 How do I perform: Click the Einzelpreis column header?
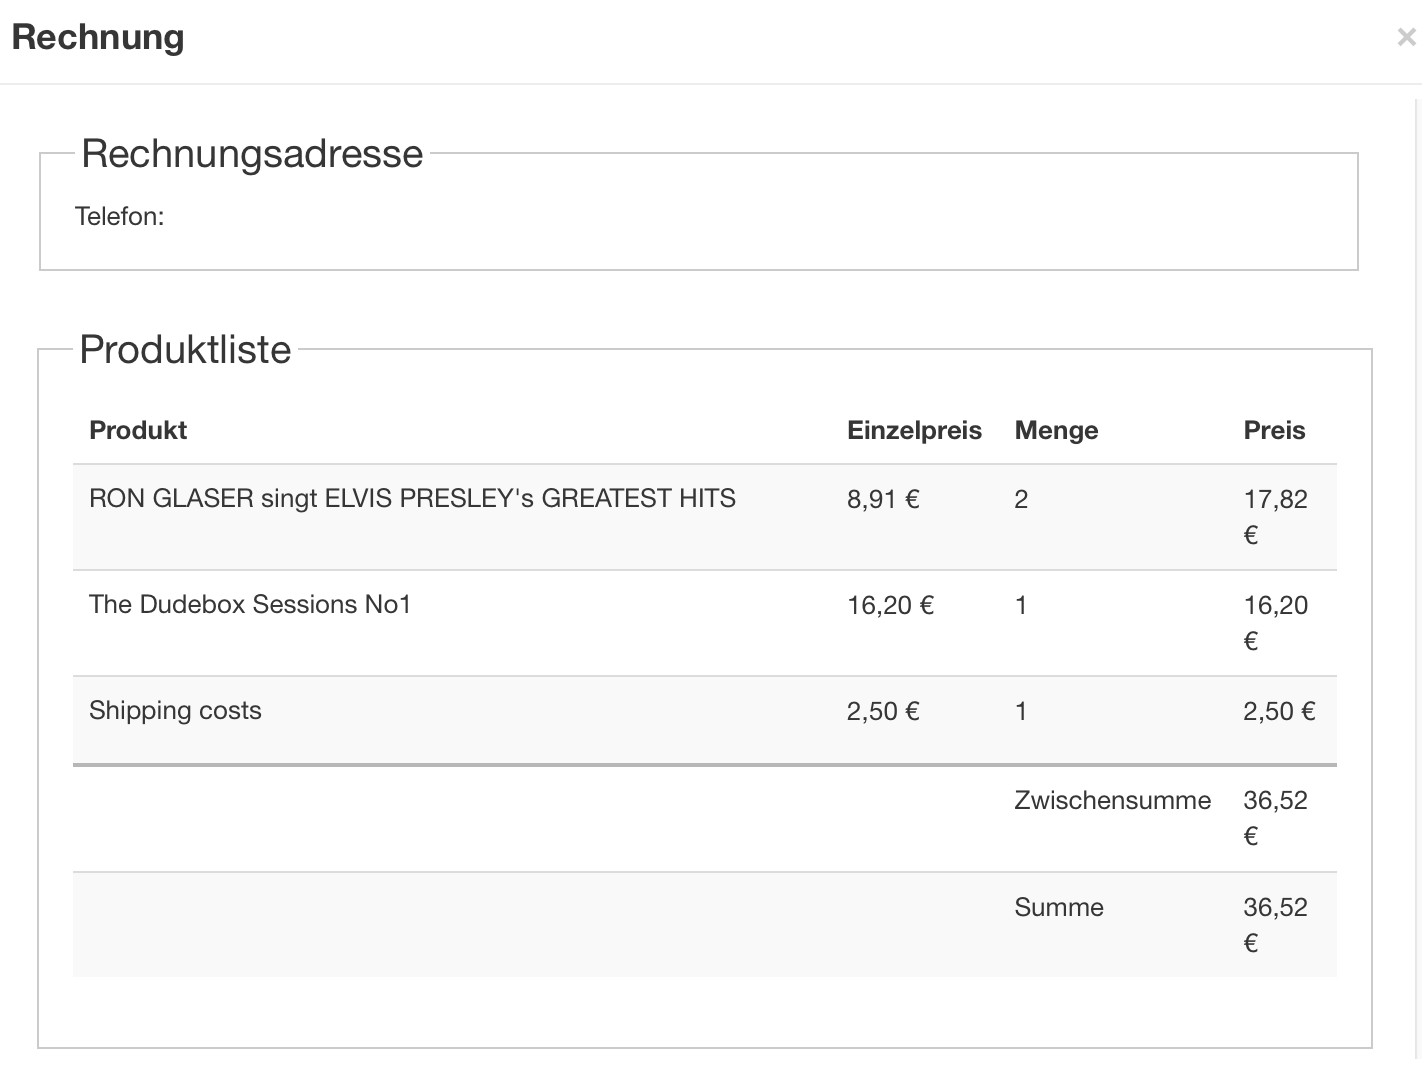[914, 430]
